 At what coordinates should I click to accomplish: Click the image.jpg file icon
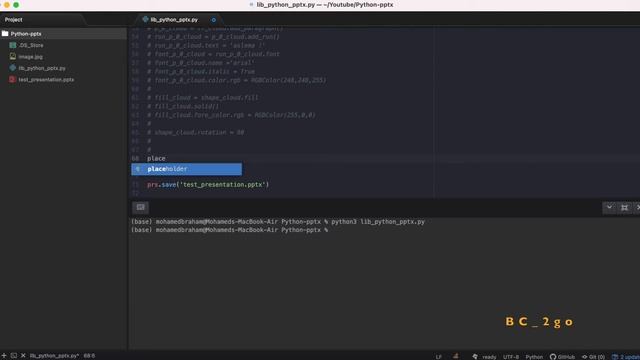[x=13, y=56]
